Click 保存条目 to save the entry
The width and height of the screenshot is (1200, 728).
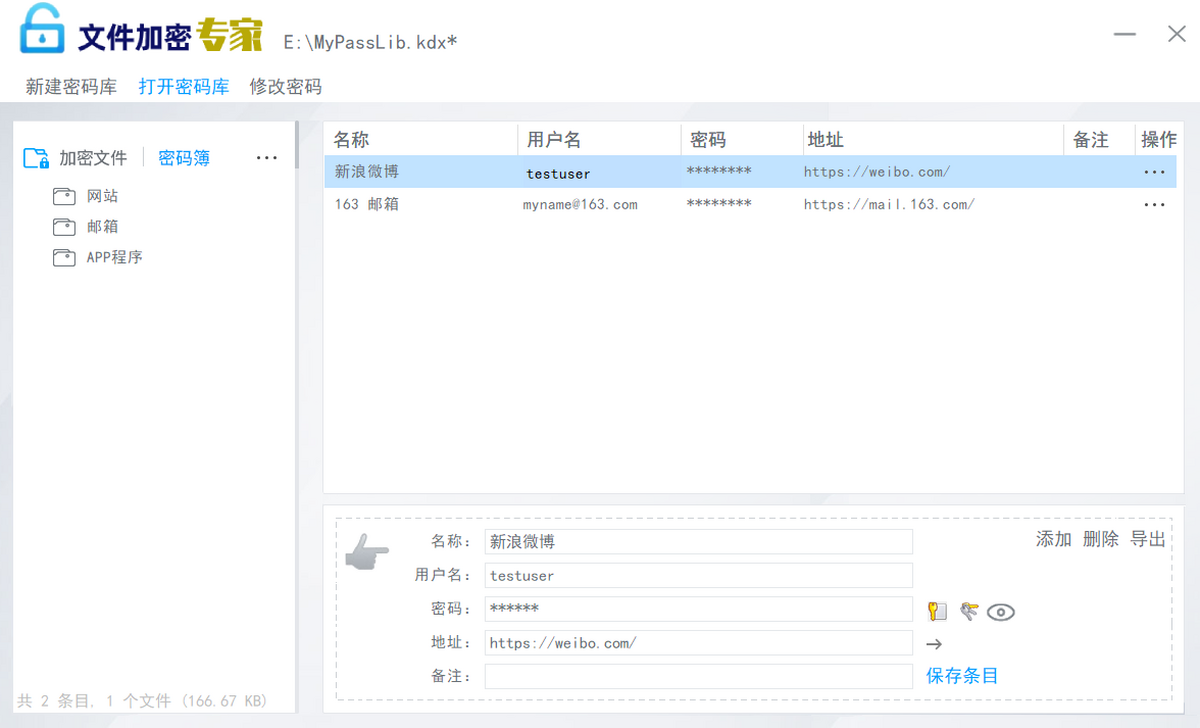962,676
